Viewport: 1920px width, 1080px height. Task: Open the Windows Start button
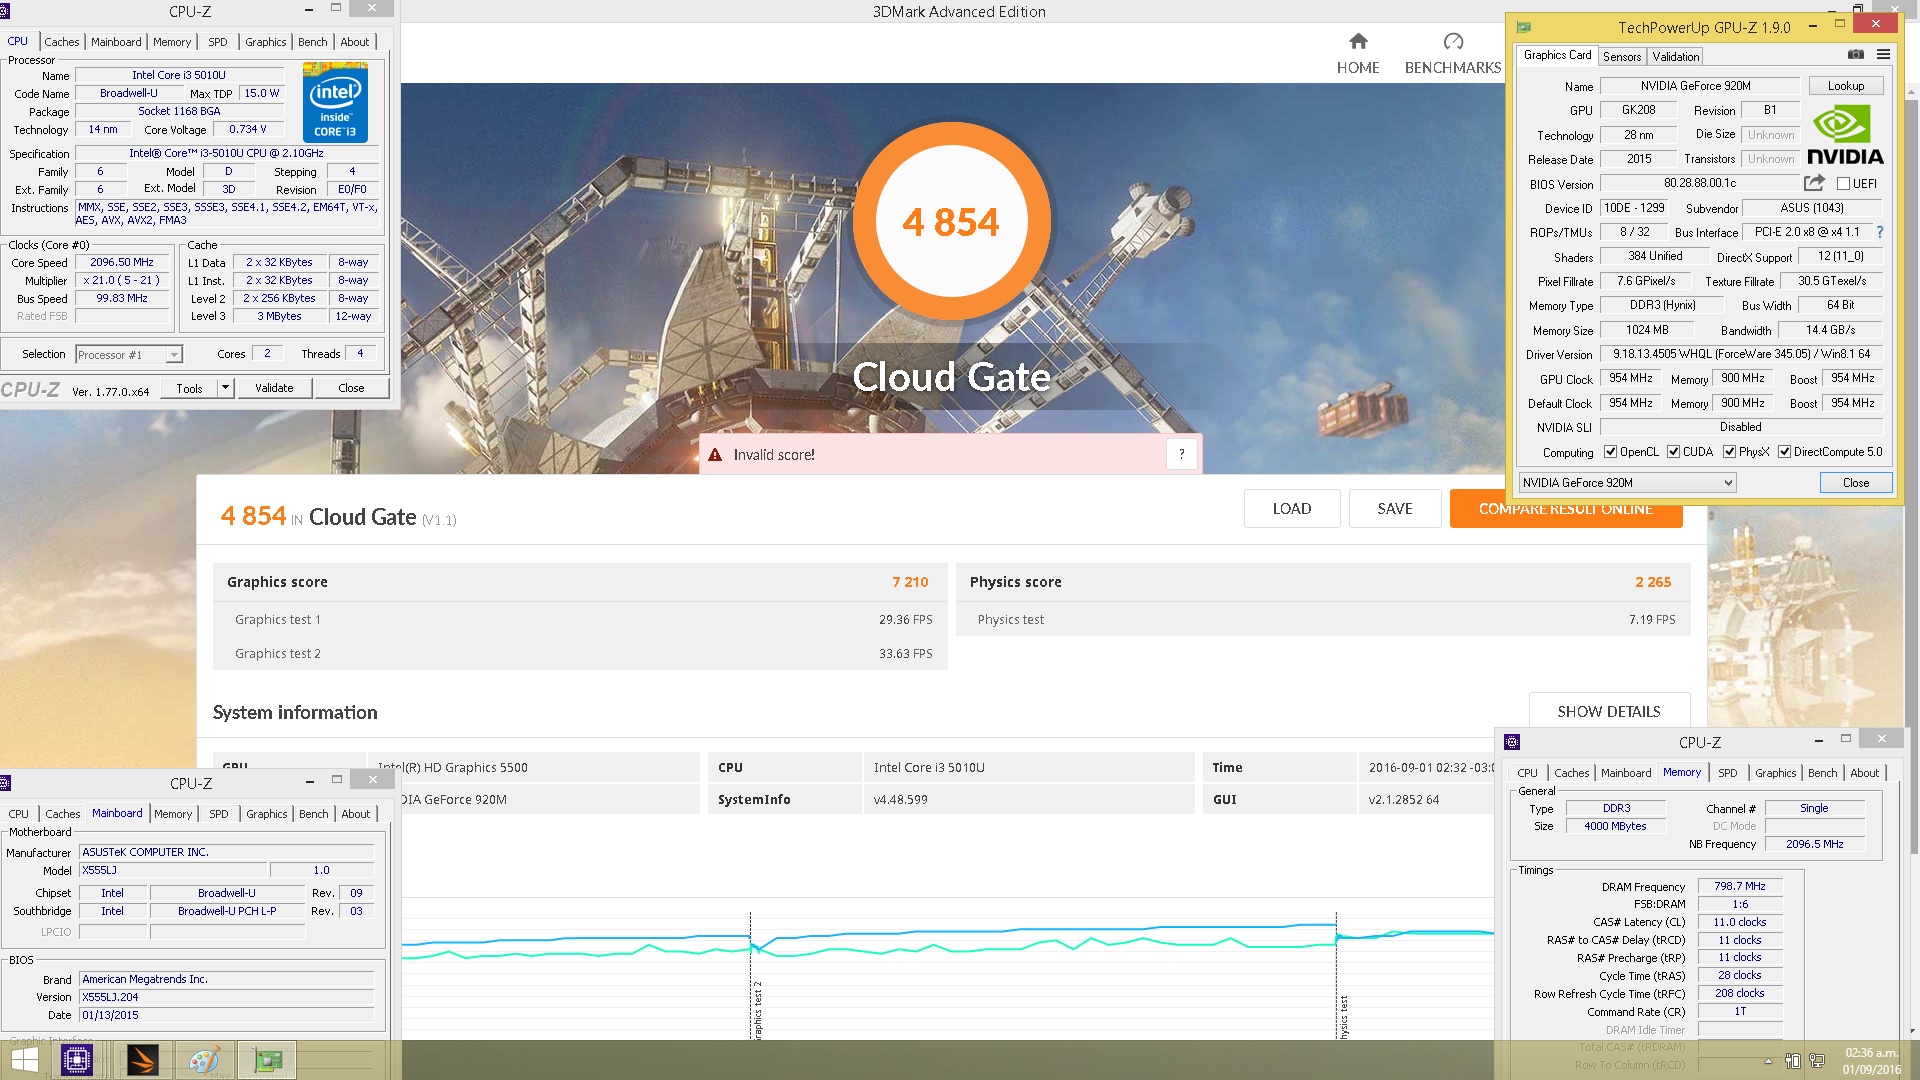[24, 1060]
